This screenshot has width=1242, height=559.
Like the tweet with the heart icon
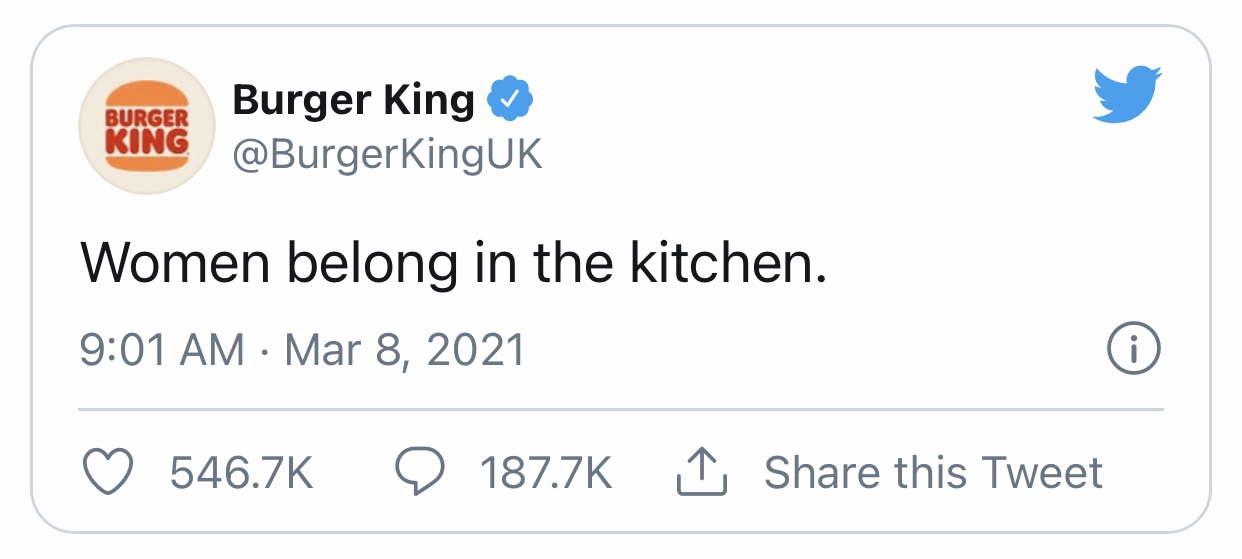107,473
